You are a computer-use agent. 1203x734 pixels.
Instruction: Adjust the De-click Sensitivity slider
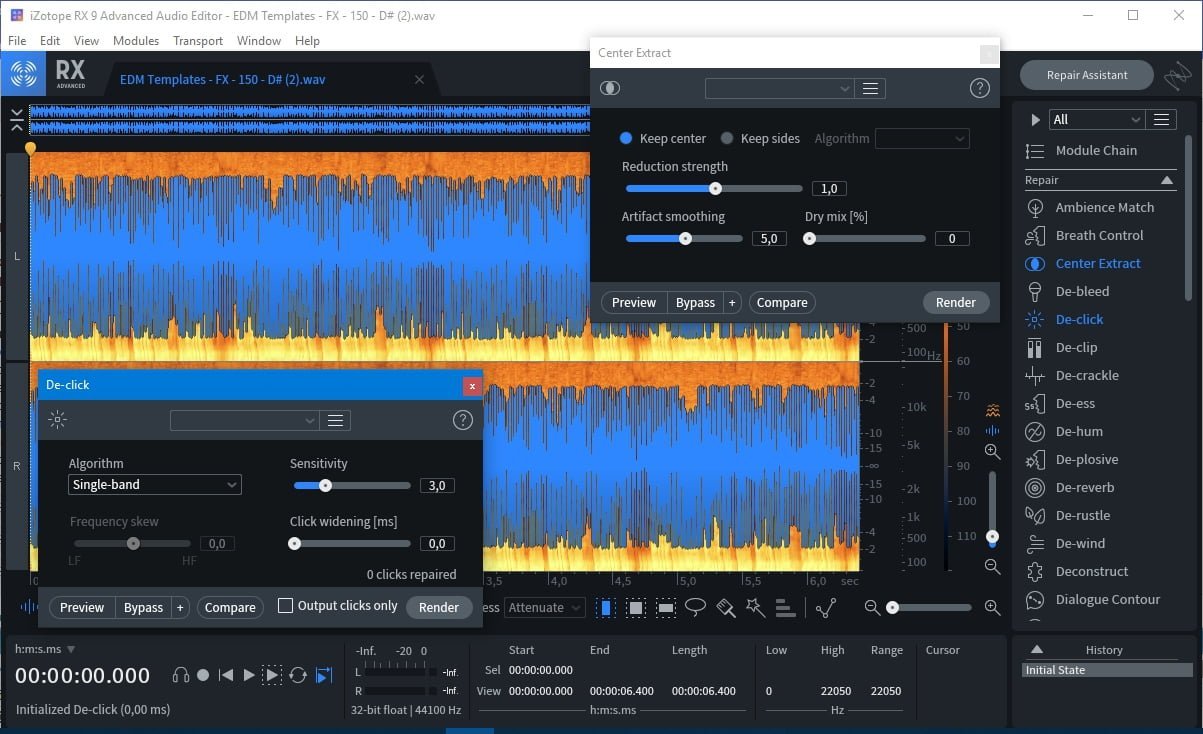click(325, 486)
